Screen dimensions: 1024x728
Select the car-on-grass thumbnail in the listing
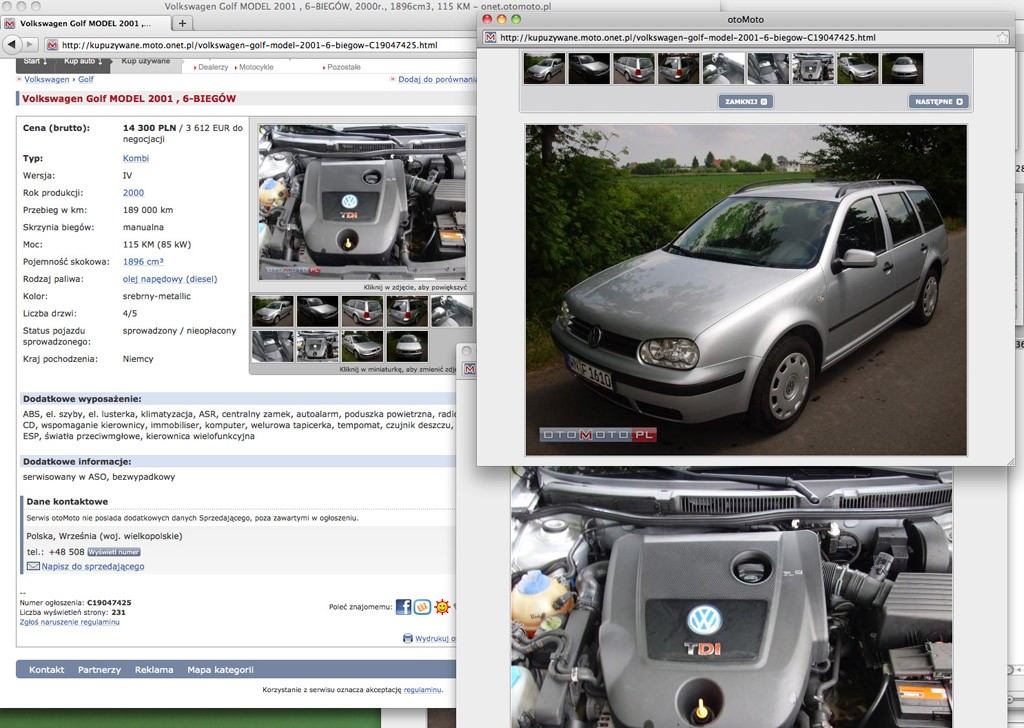tap(362, 346)
